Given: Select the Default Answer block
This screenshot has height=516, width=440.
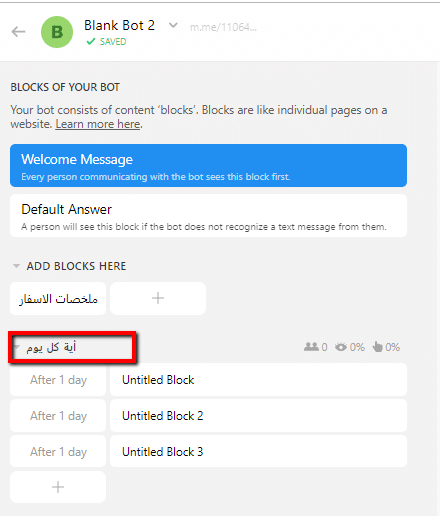Looking at the screenshot, I should coord(208,216).
